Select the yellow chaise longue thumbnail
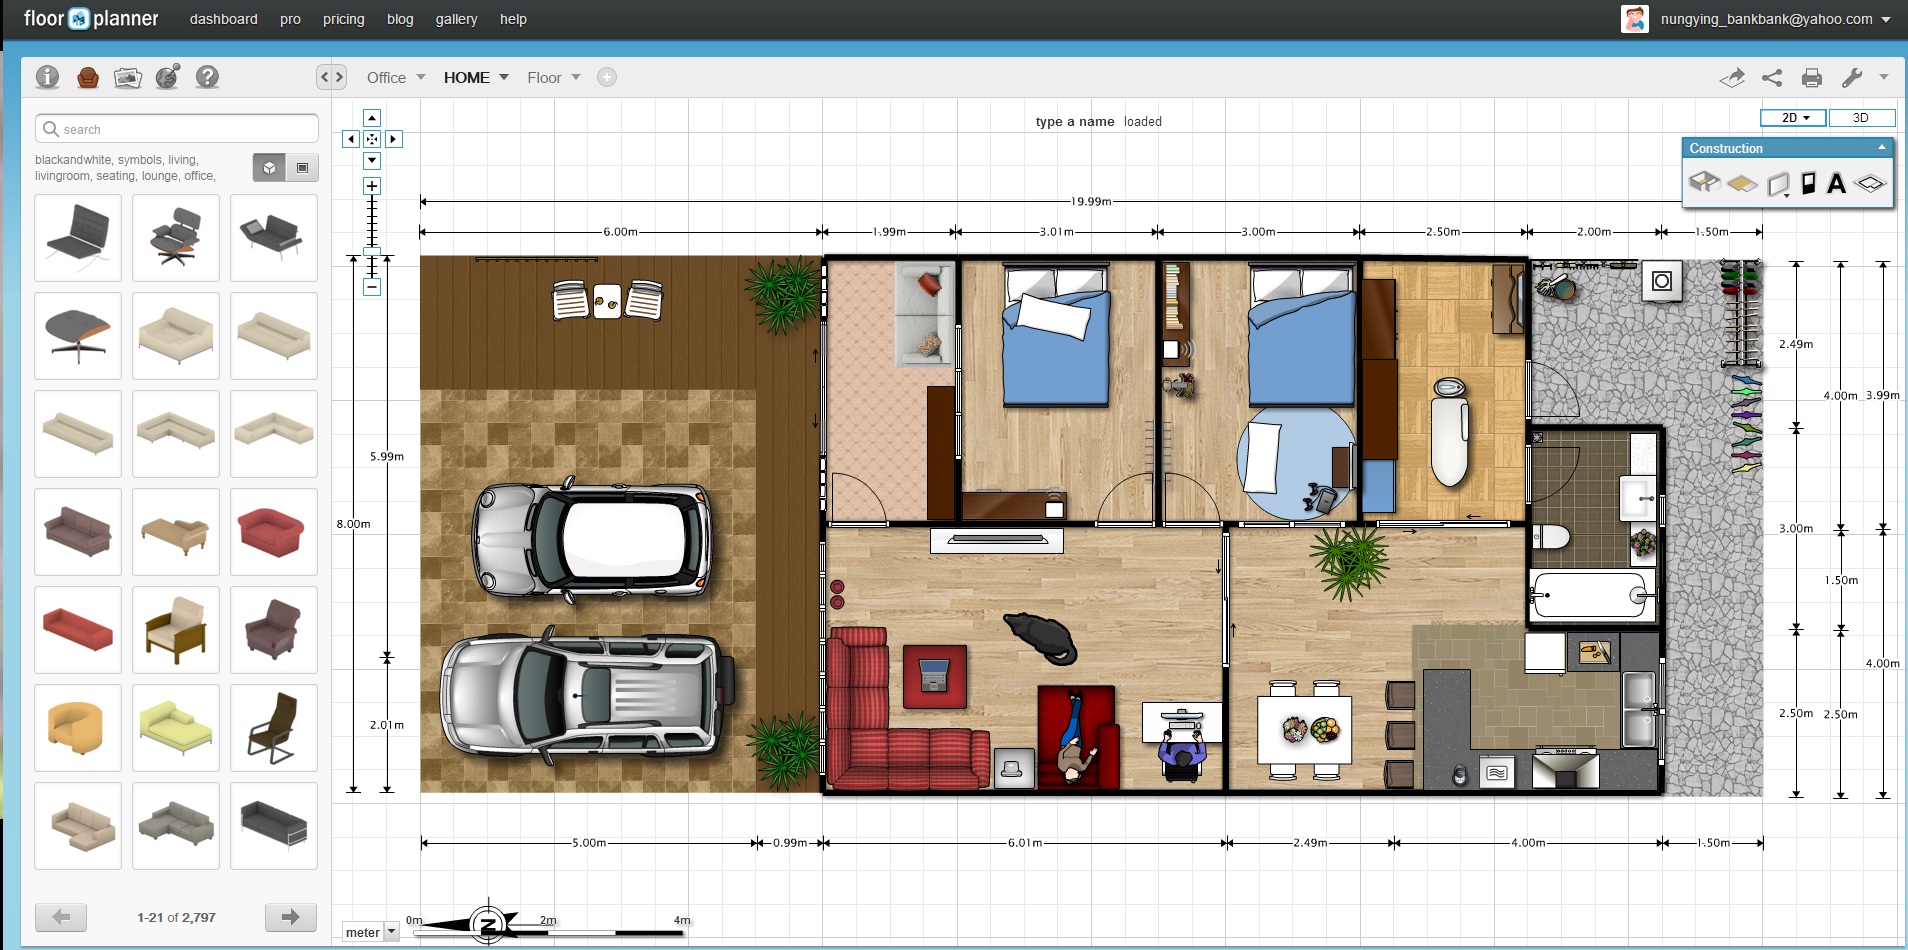1908x950 pixels. pos(176,728)
